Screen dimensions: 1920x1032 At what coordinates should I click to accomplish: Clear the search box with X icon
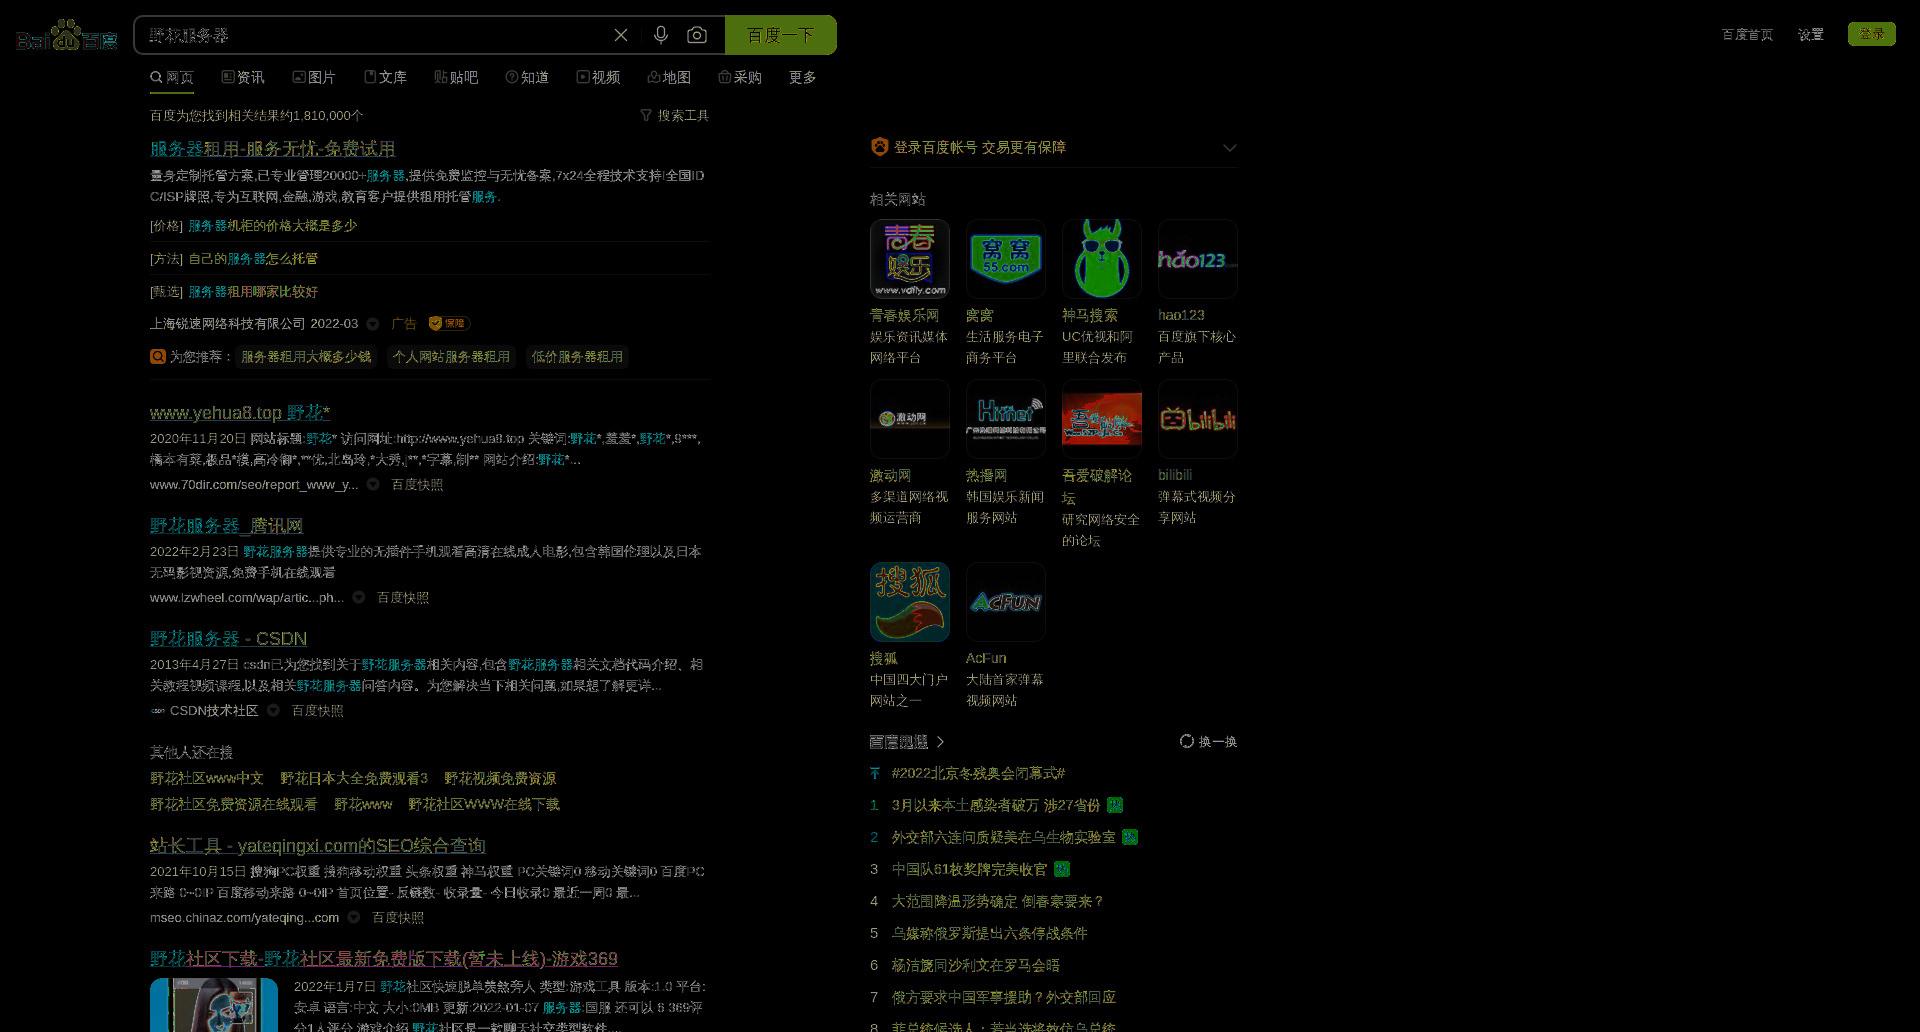click(x=621, y=35)
